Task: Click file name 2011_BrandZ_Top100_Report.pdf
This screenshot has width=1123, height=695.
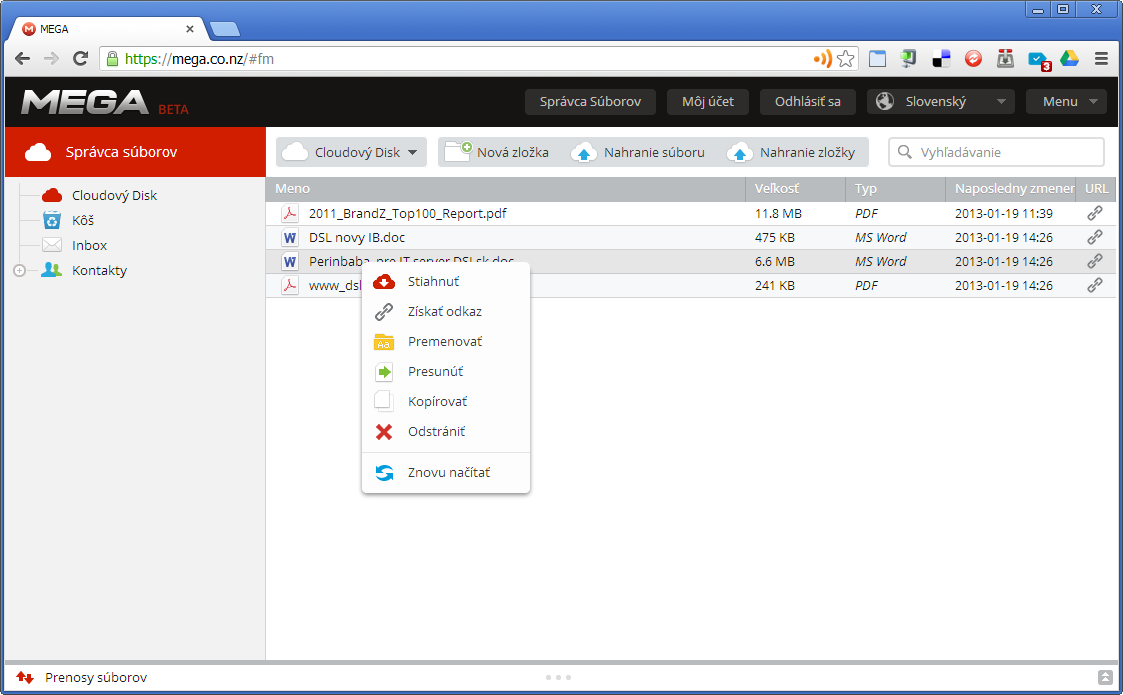Action: [x=408, y=214]
